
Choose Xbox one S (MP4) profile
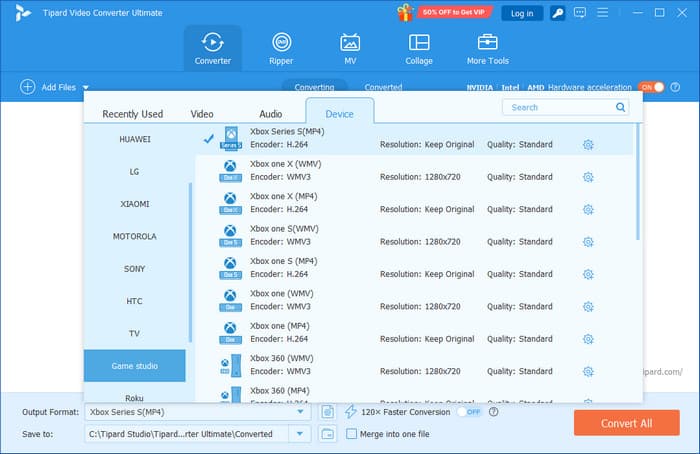(414, 268)
